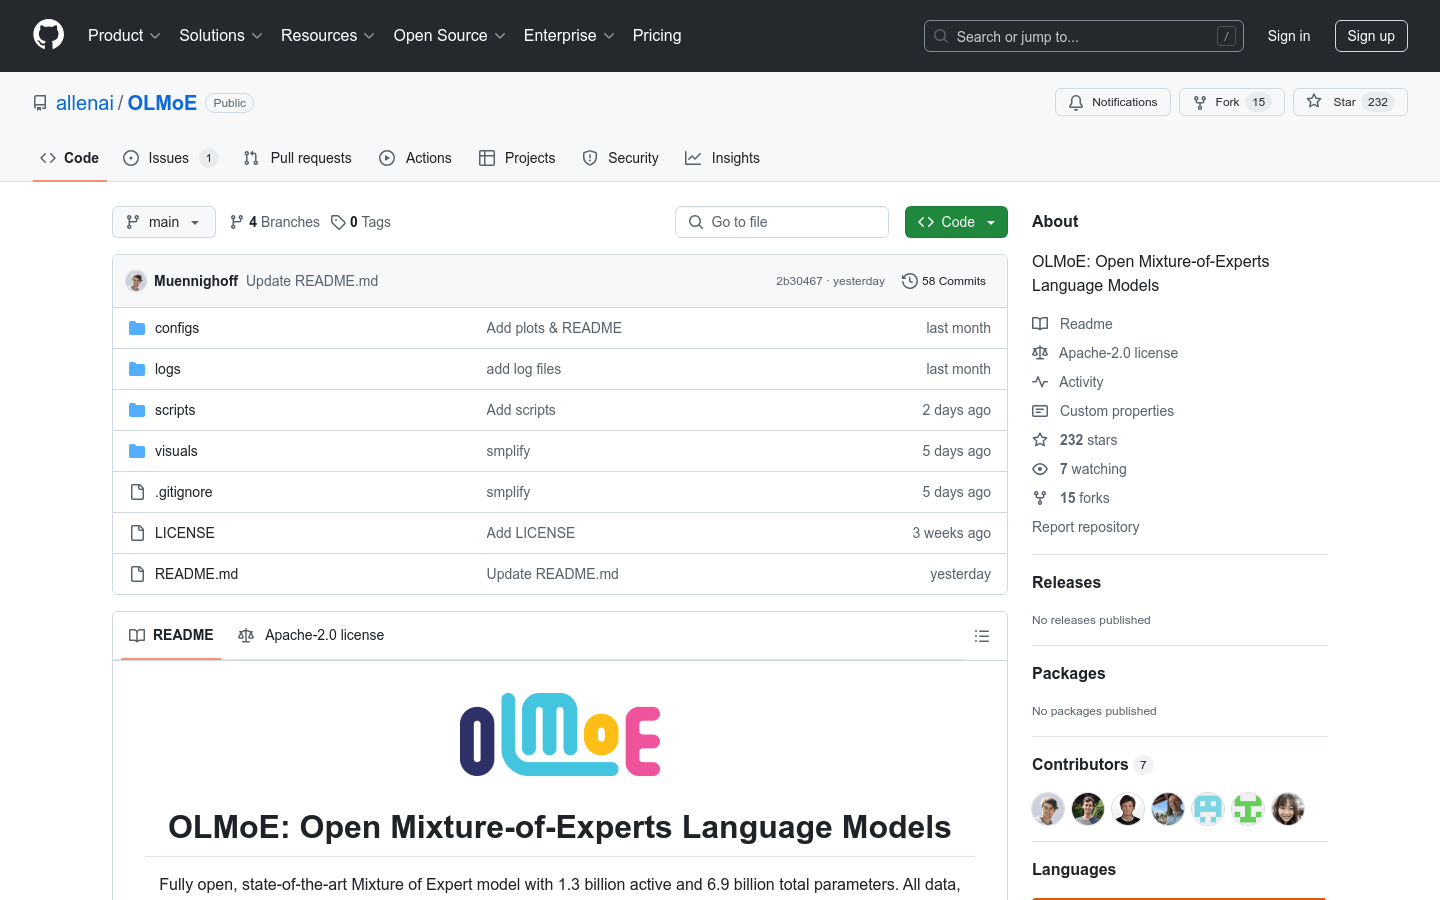Switch to the Issues tab
This screenshot has width=1440, height=900.
point(170,158)
